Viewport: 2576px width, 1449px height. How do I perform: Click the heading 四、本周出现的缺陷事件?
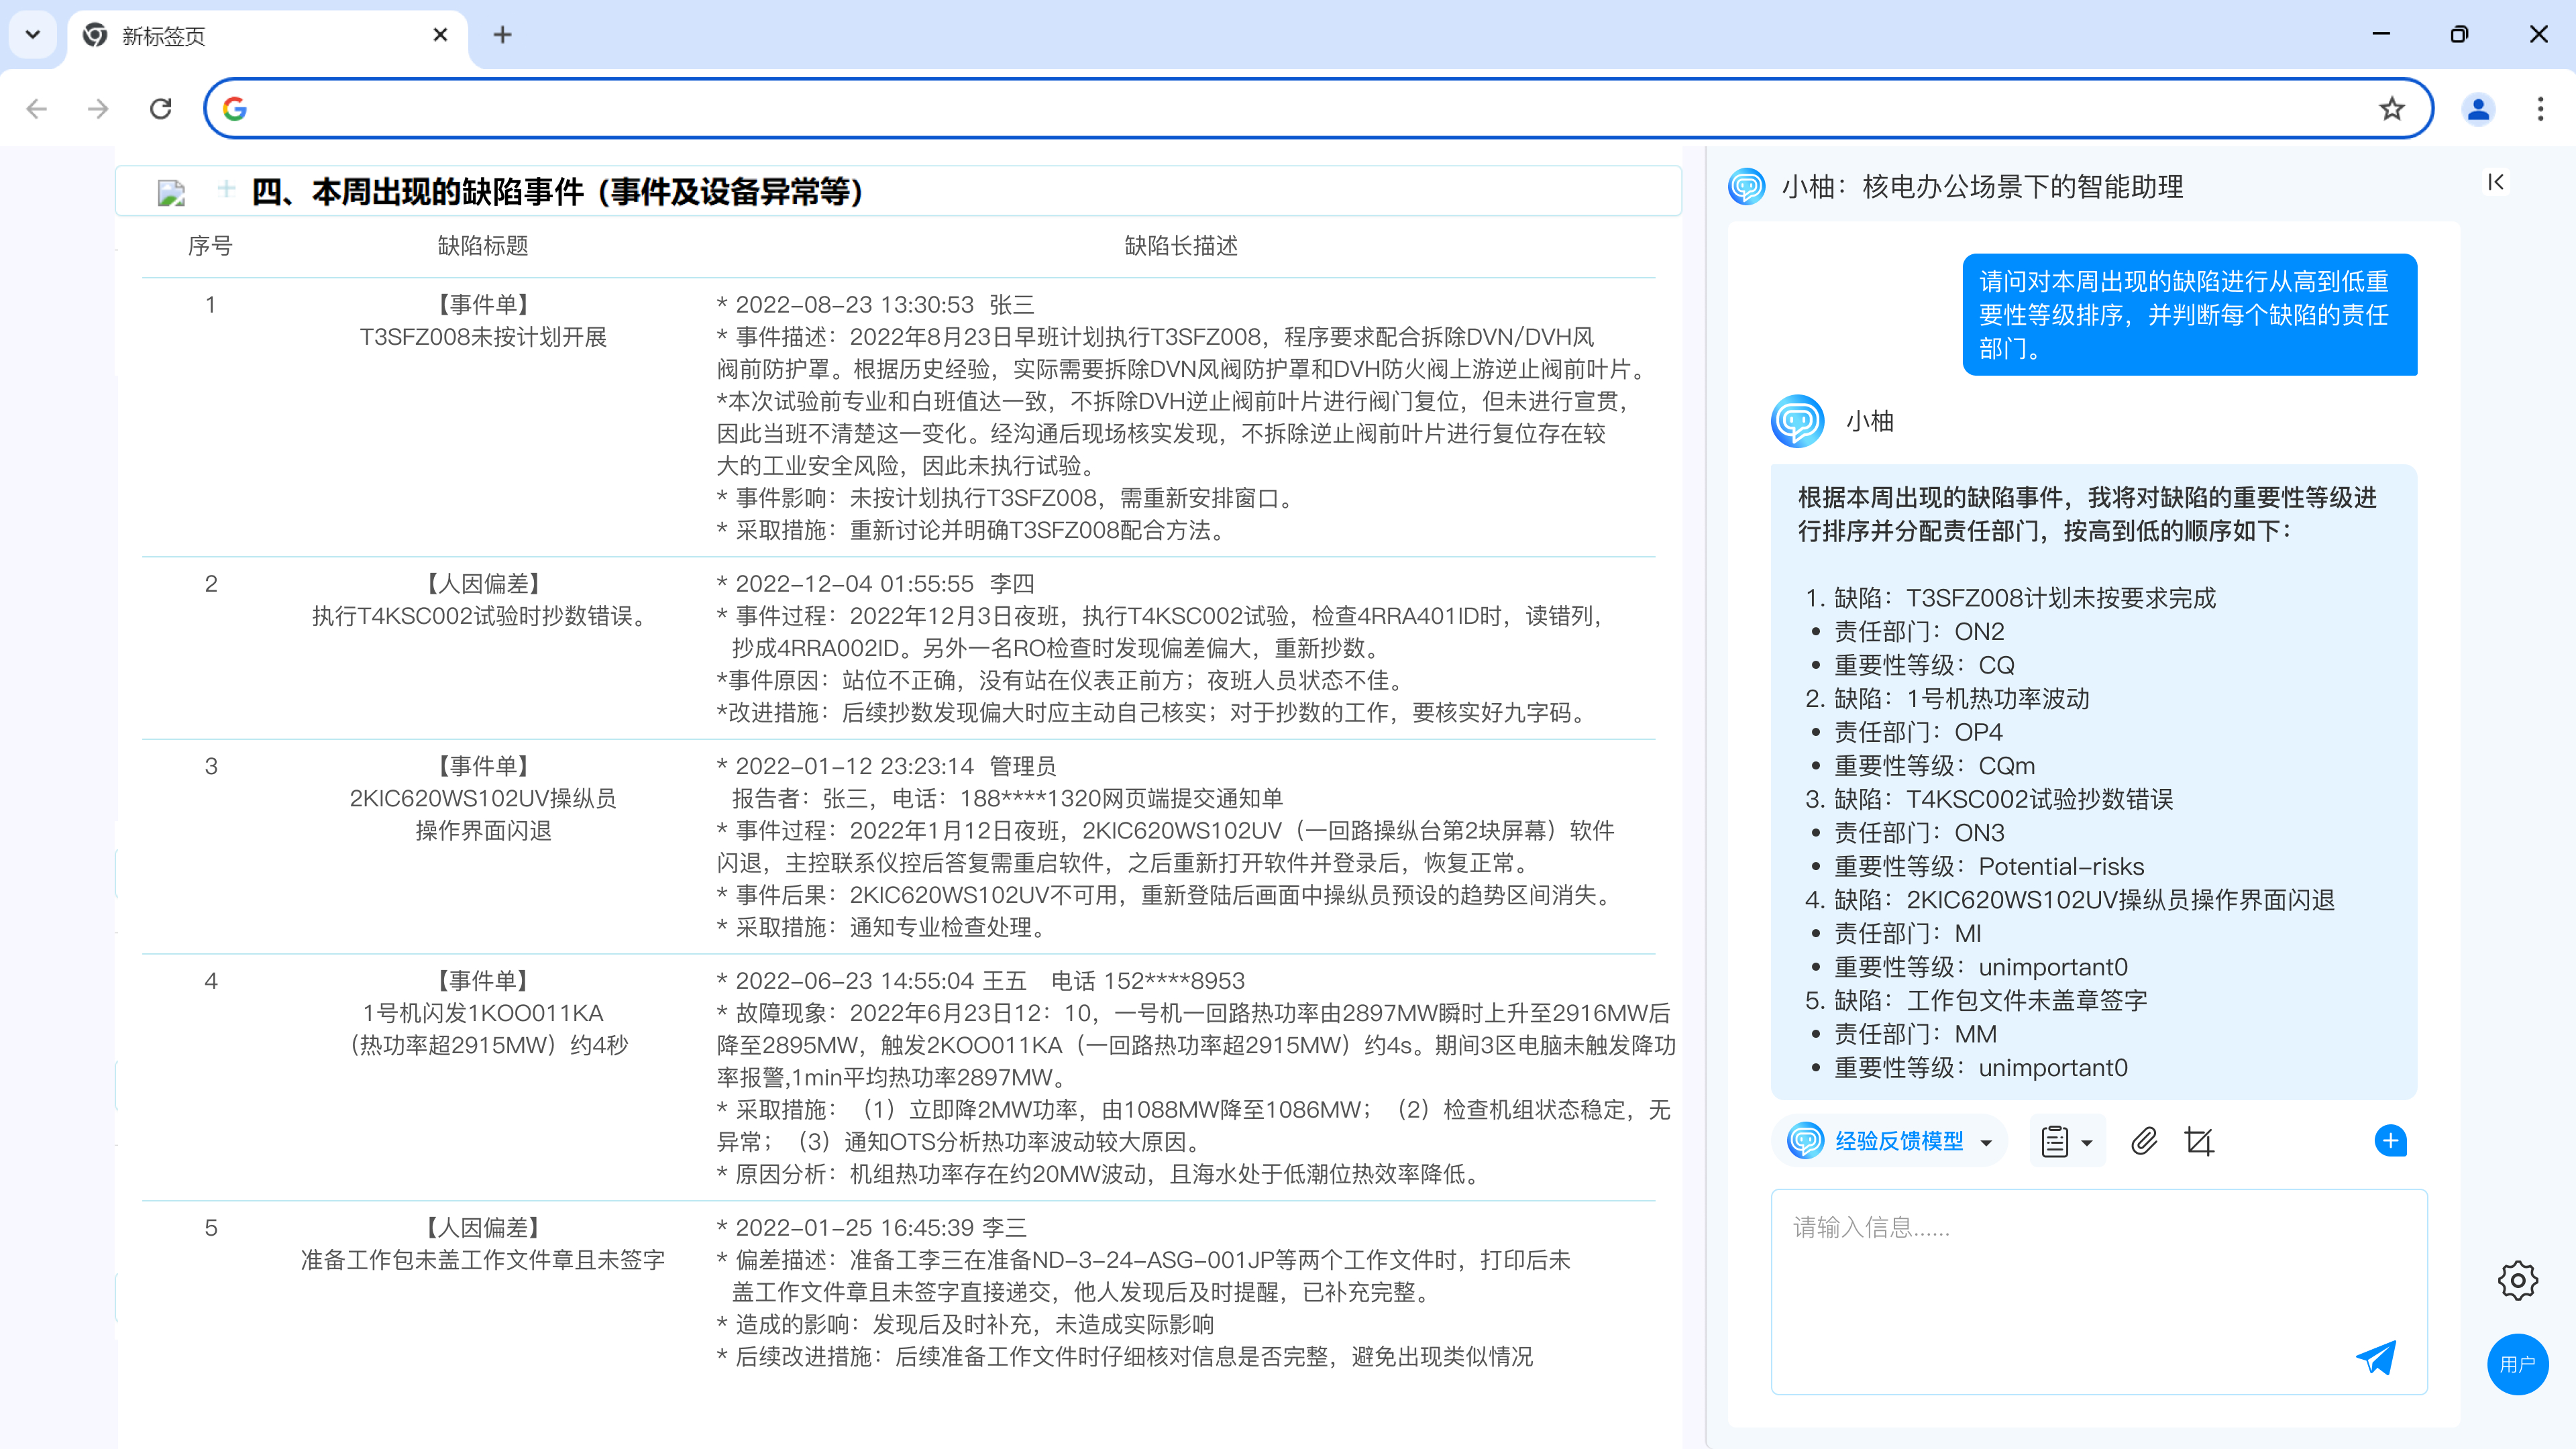558,191
